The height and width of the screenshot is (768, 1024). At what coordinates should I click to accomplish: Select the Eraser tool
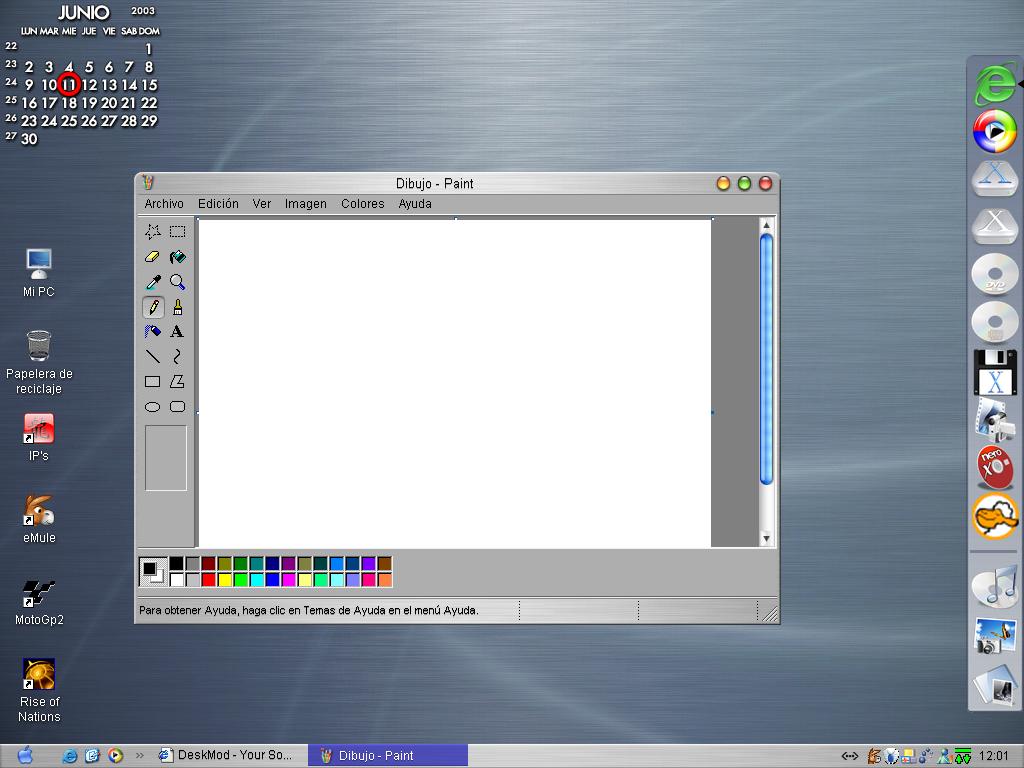pos(152,257)
